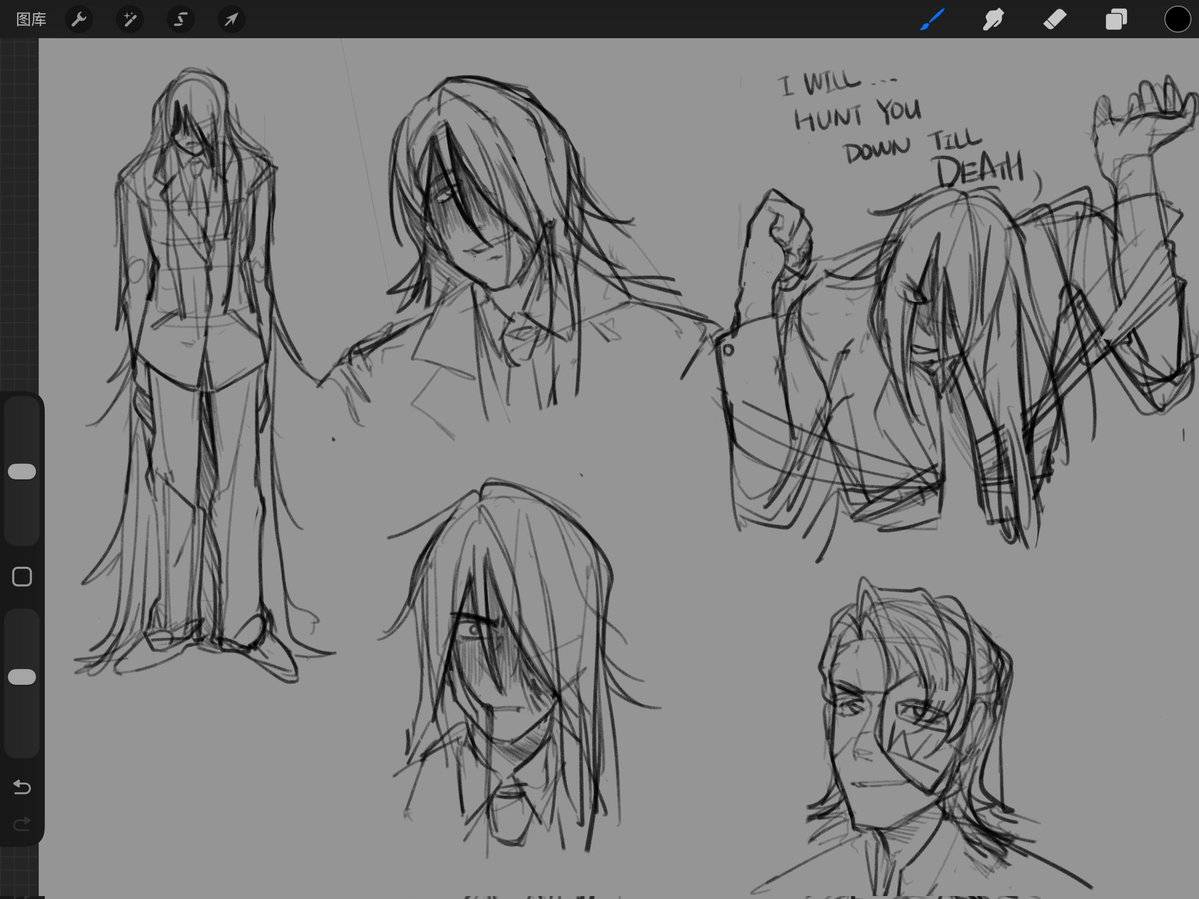Select the Transform arrow tool
Image resolution: width=1199 pixels, height=899 pixels.
[x=231, y=19]
